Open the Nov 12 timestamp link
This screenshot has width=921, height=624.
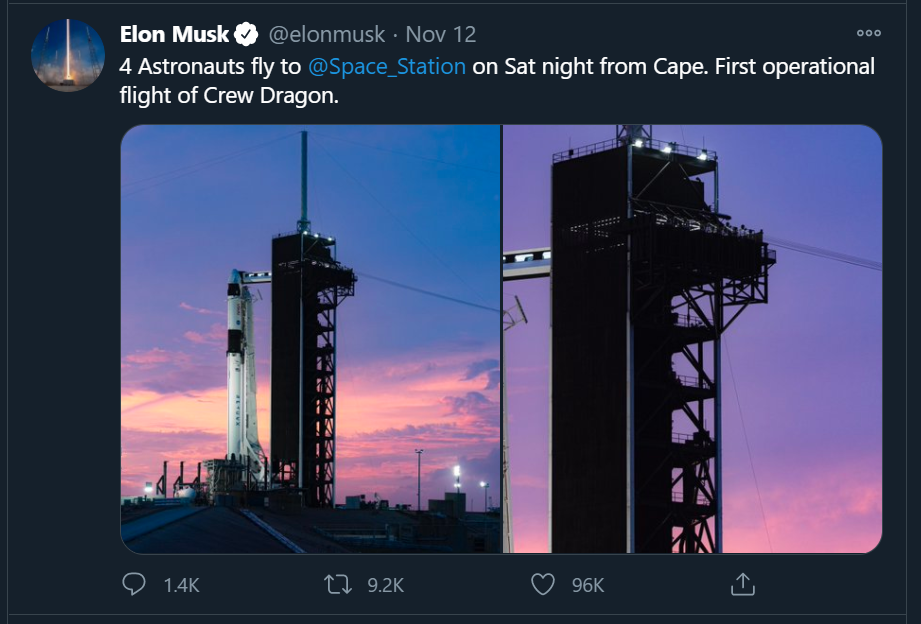click(441, 34)
